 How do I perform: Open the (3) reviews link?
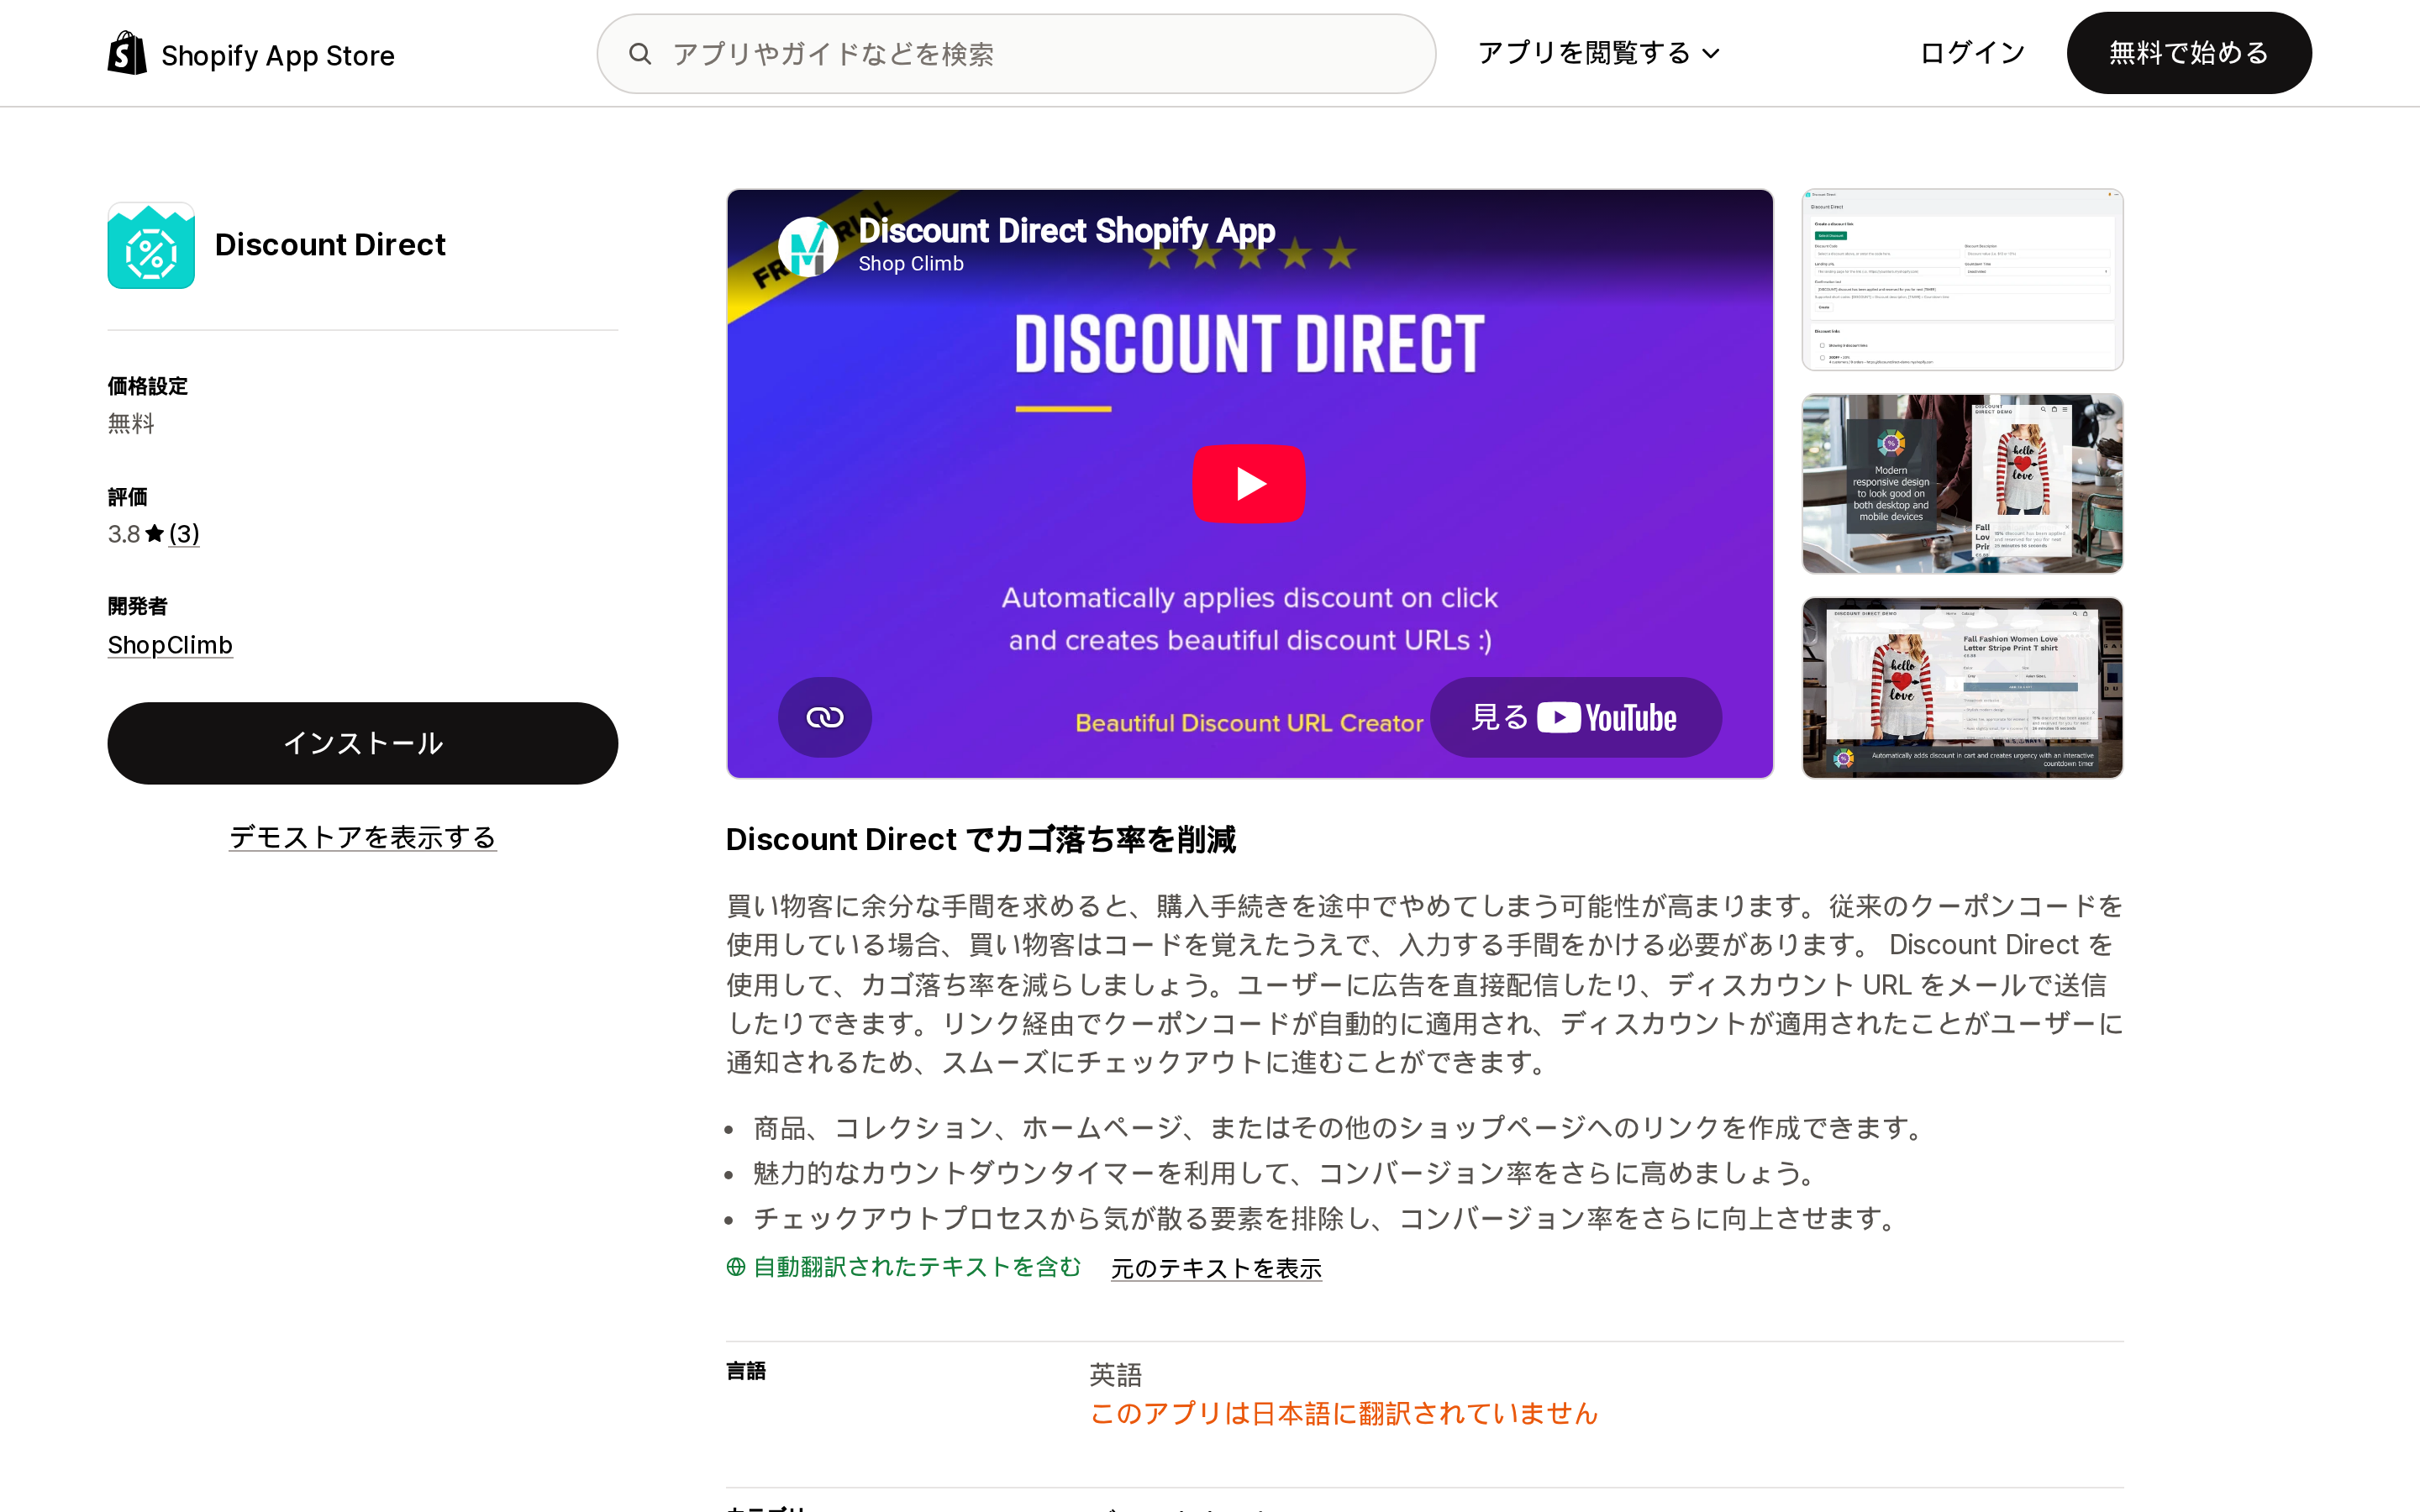click(184, 534)
